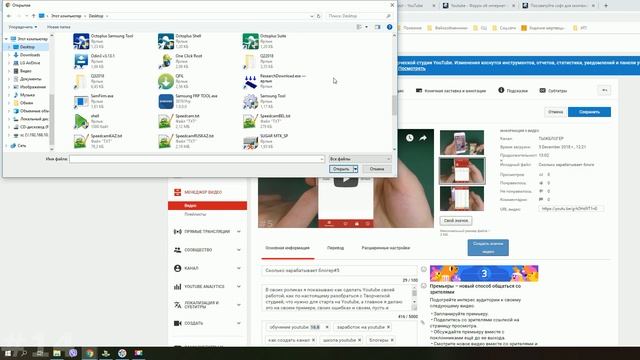The image size is (640, 360).
Task: Switch to the 'Расширенные настройки' tab
Action: 386,248
